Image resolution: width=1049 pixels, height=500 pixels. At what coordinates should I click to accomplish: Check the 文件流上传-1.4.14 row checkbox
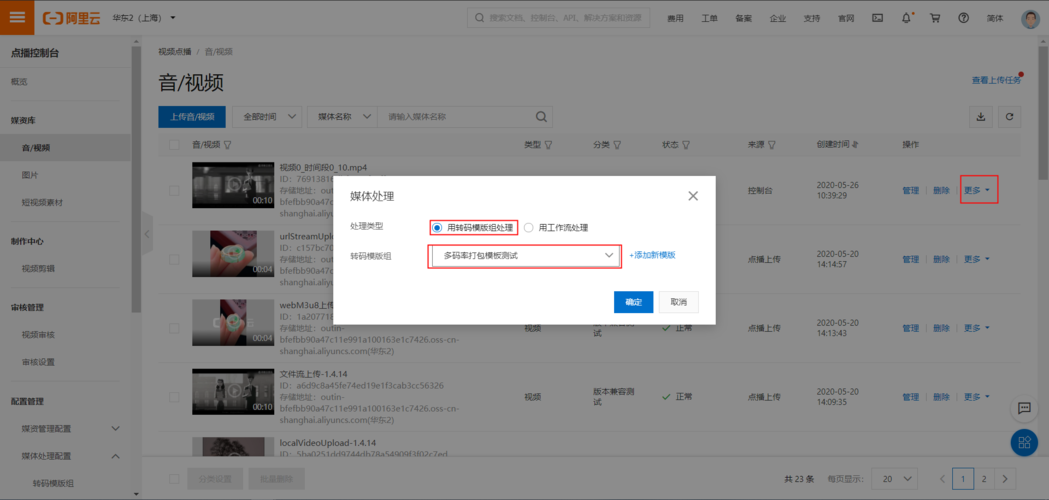tap(175, 397)
